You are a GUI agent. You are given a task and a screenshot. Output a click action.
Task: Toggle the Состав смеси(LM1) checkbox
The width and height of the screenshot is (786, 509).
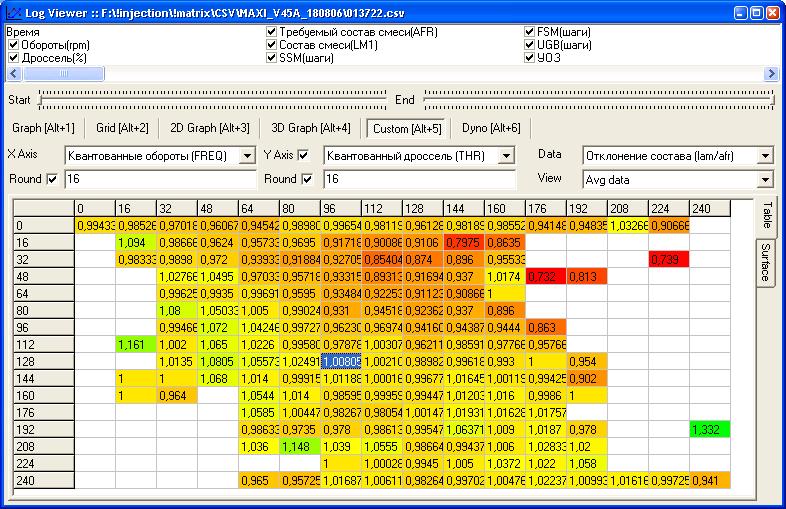(x=271, y=46)
